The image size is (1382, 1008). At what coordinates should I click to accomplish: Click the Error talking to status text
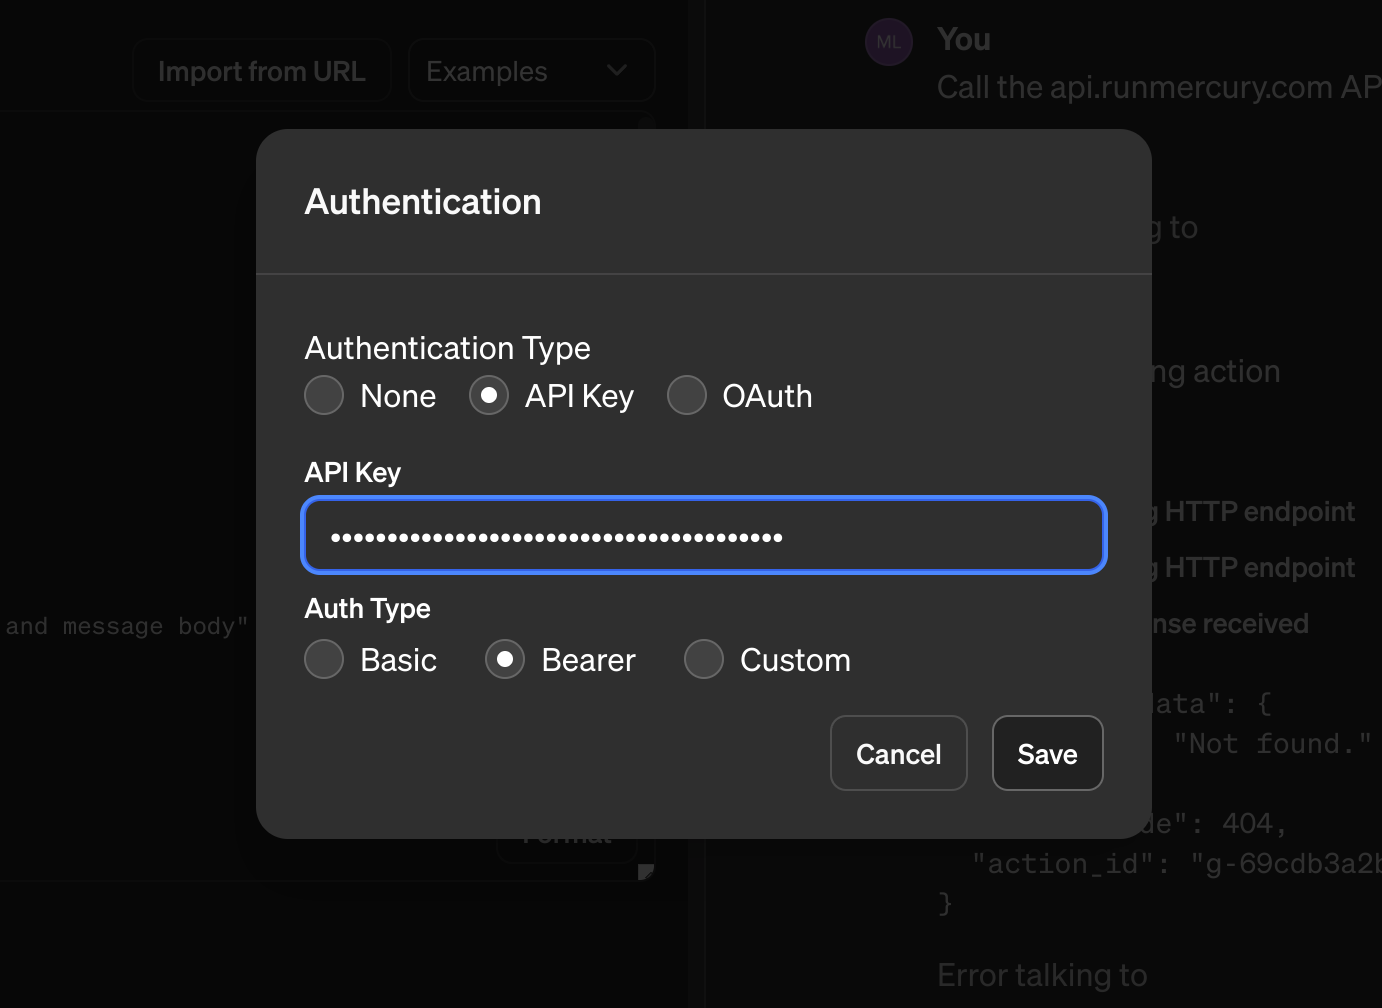(x=1042, y=974)
